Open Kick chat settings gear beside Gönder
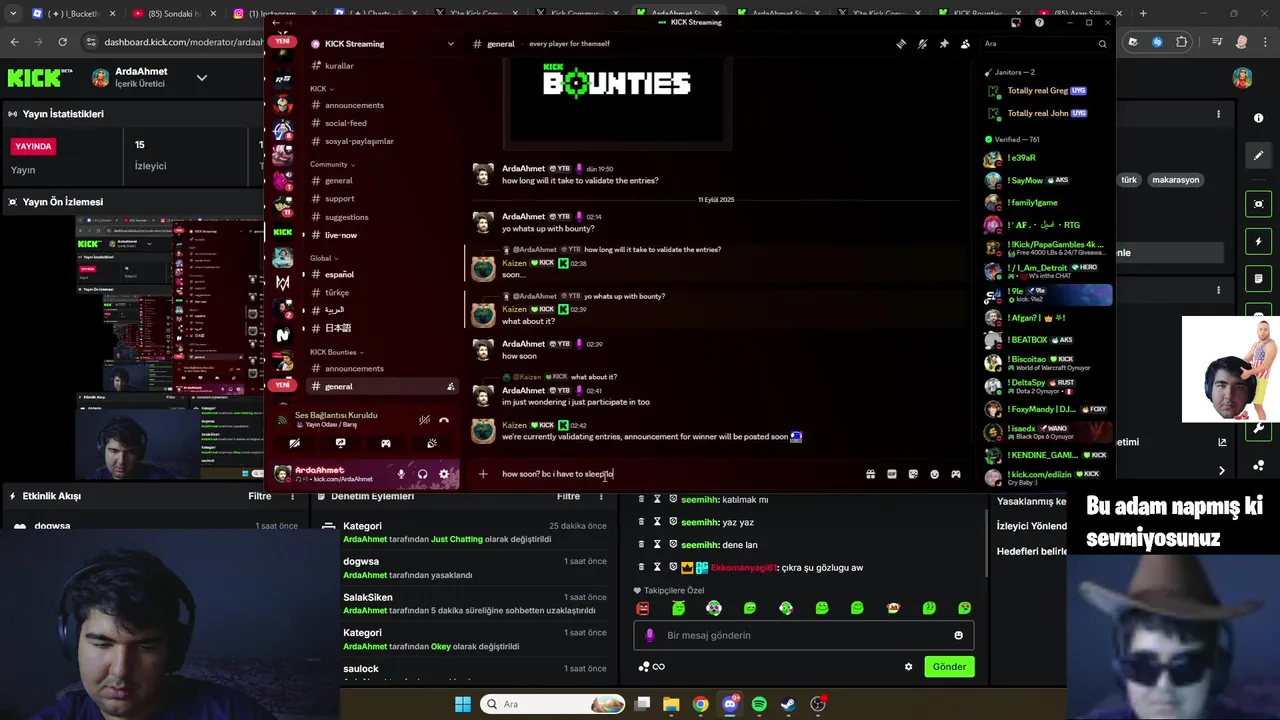The height and width of the screenshot is (720, 1280). pyautogui.click(x=908, y=667)
